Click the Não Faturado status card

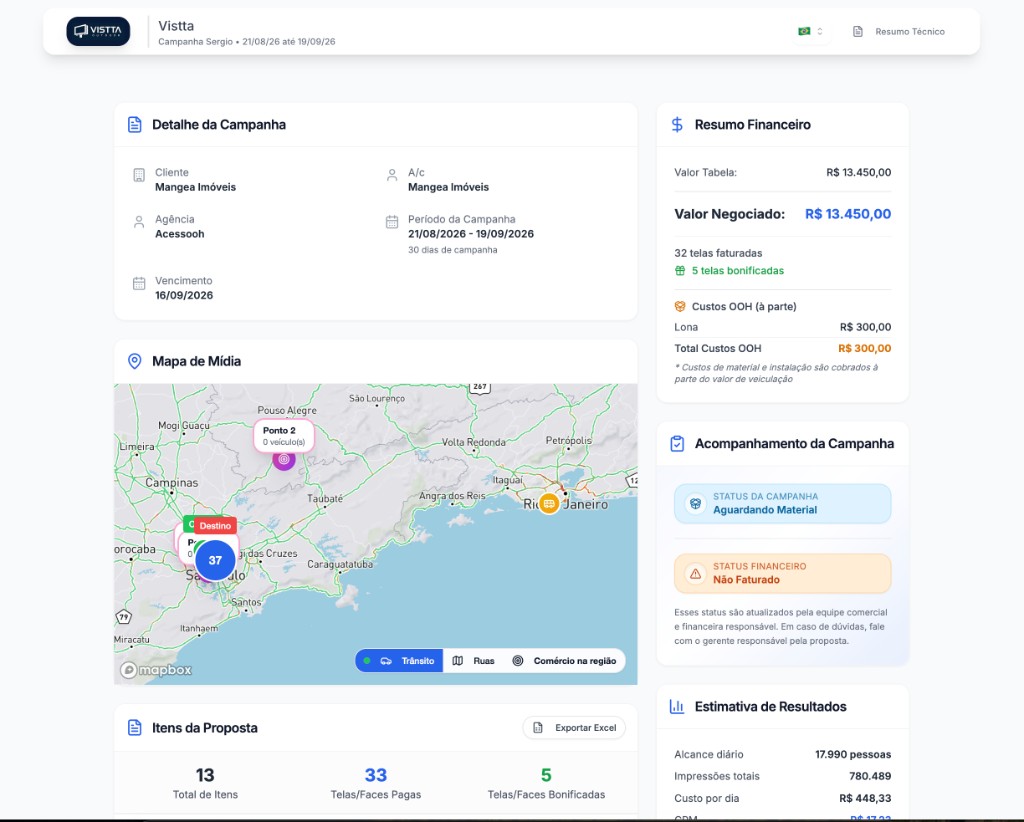pyautogui.click(x=782, y=573)
